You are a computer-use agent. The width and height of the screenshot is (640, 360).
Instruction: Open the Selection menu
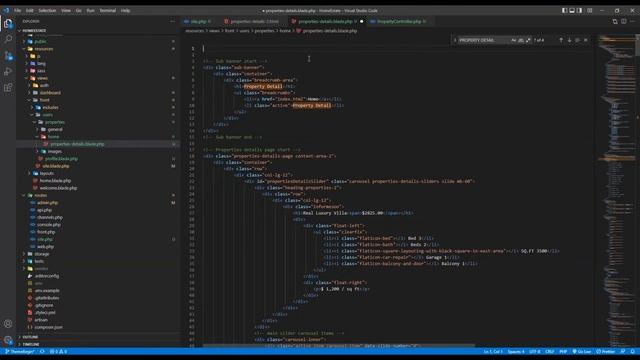coord(47,11)
